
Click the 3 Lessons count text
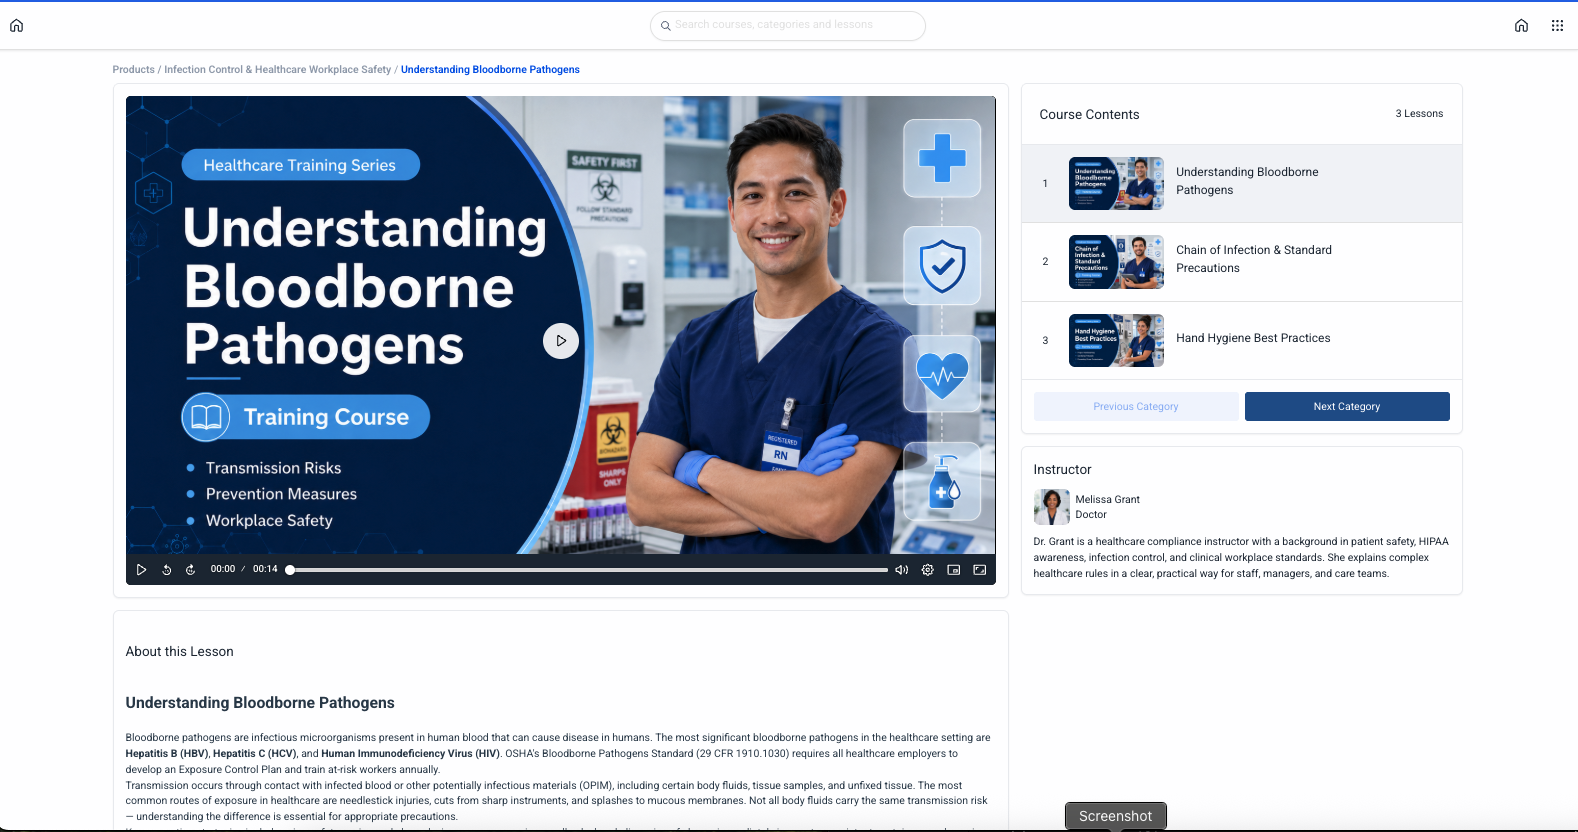[x=1419, y=114]
